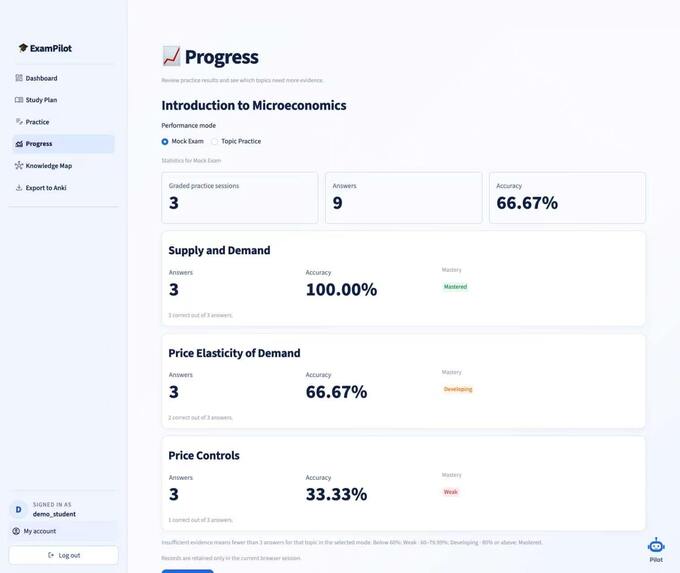Click the demo_student username text
The height and width of the screenshot is (573, 680).
tap(54, 514)
